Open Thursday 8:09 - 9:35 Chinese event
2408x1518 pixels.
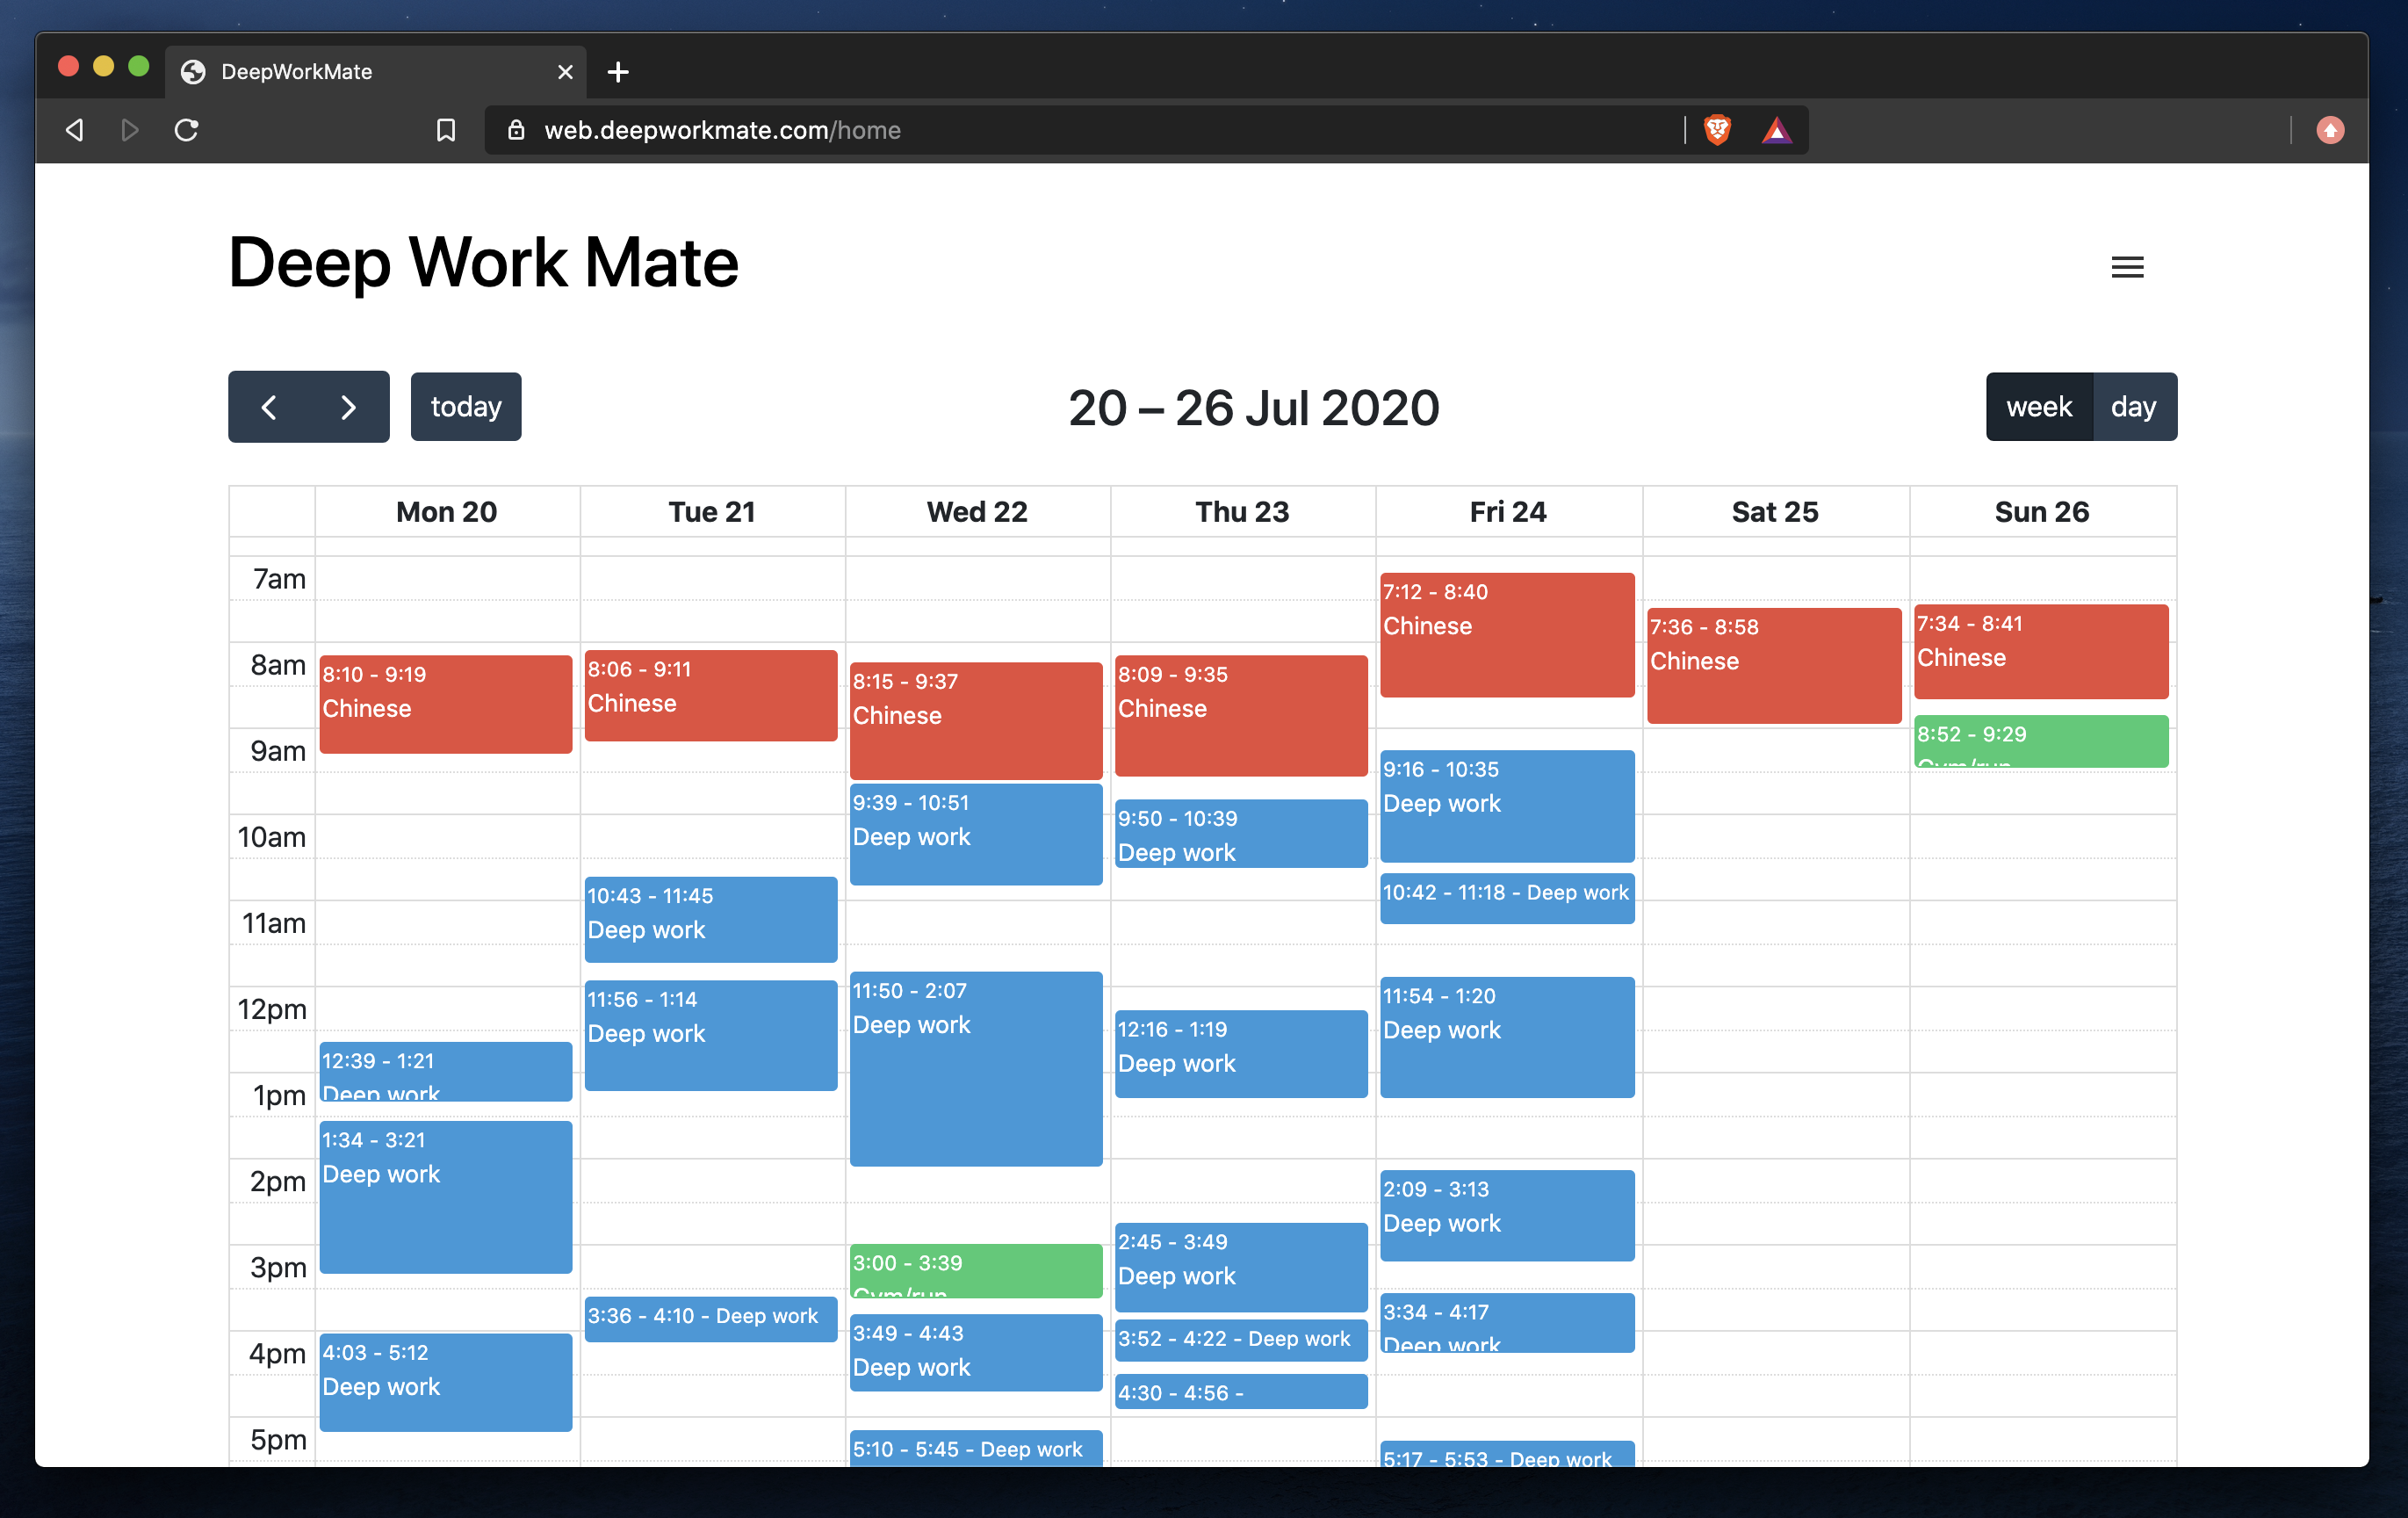point(1241,716)
